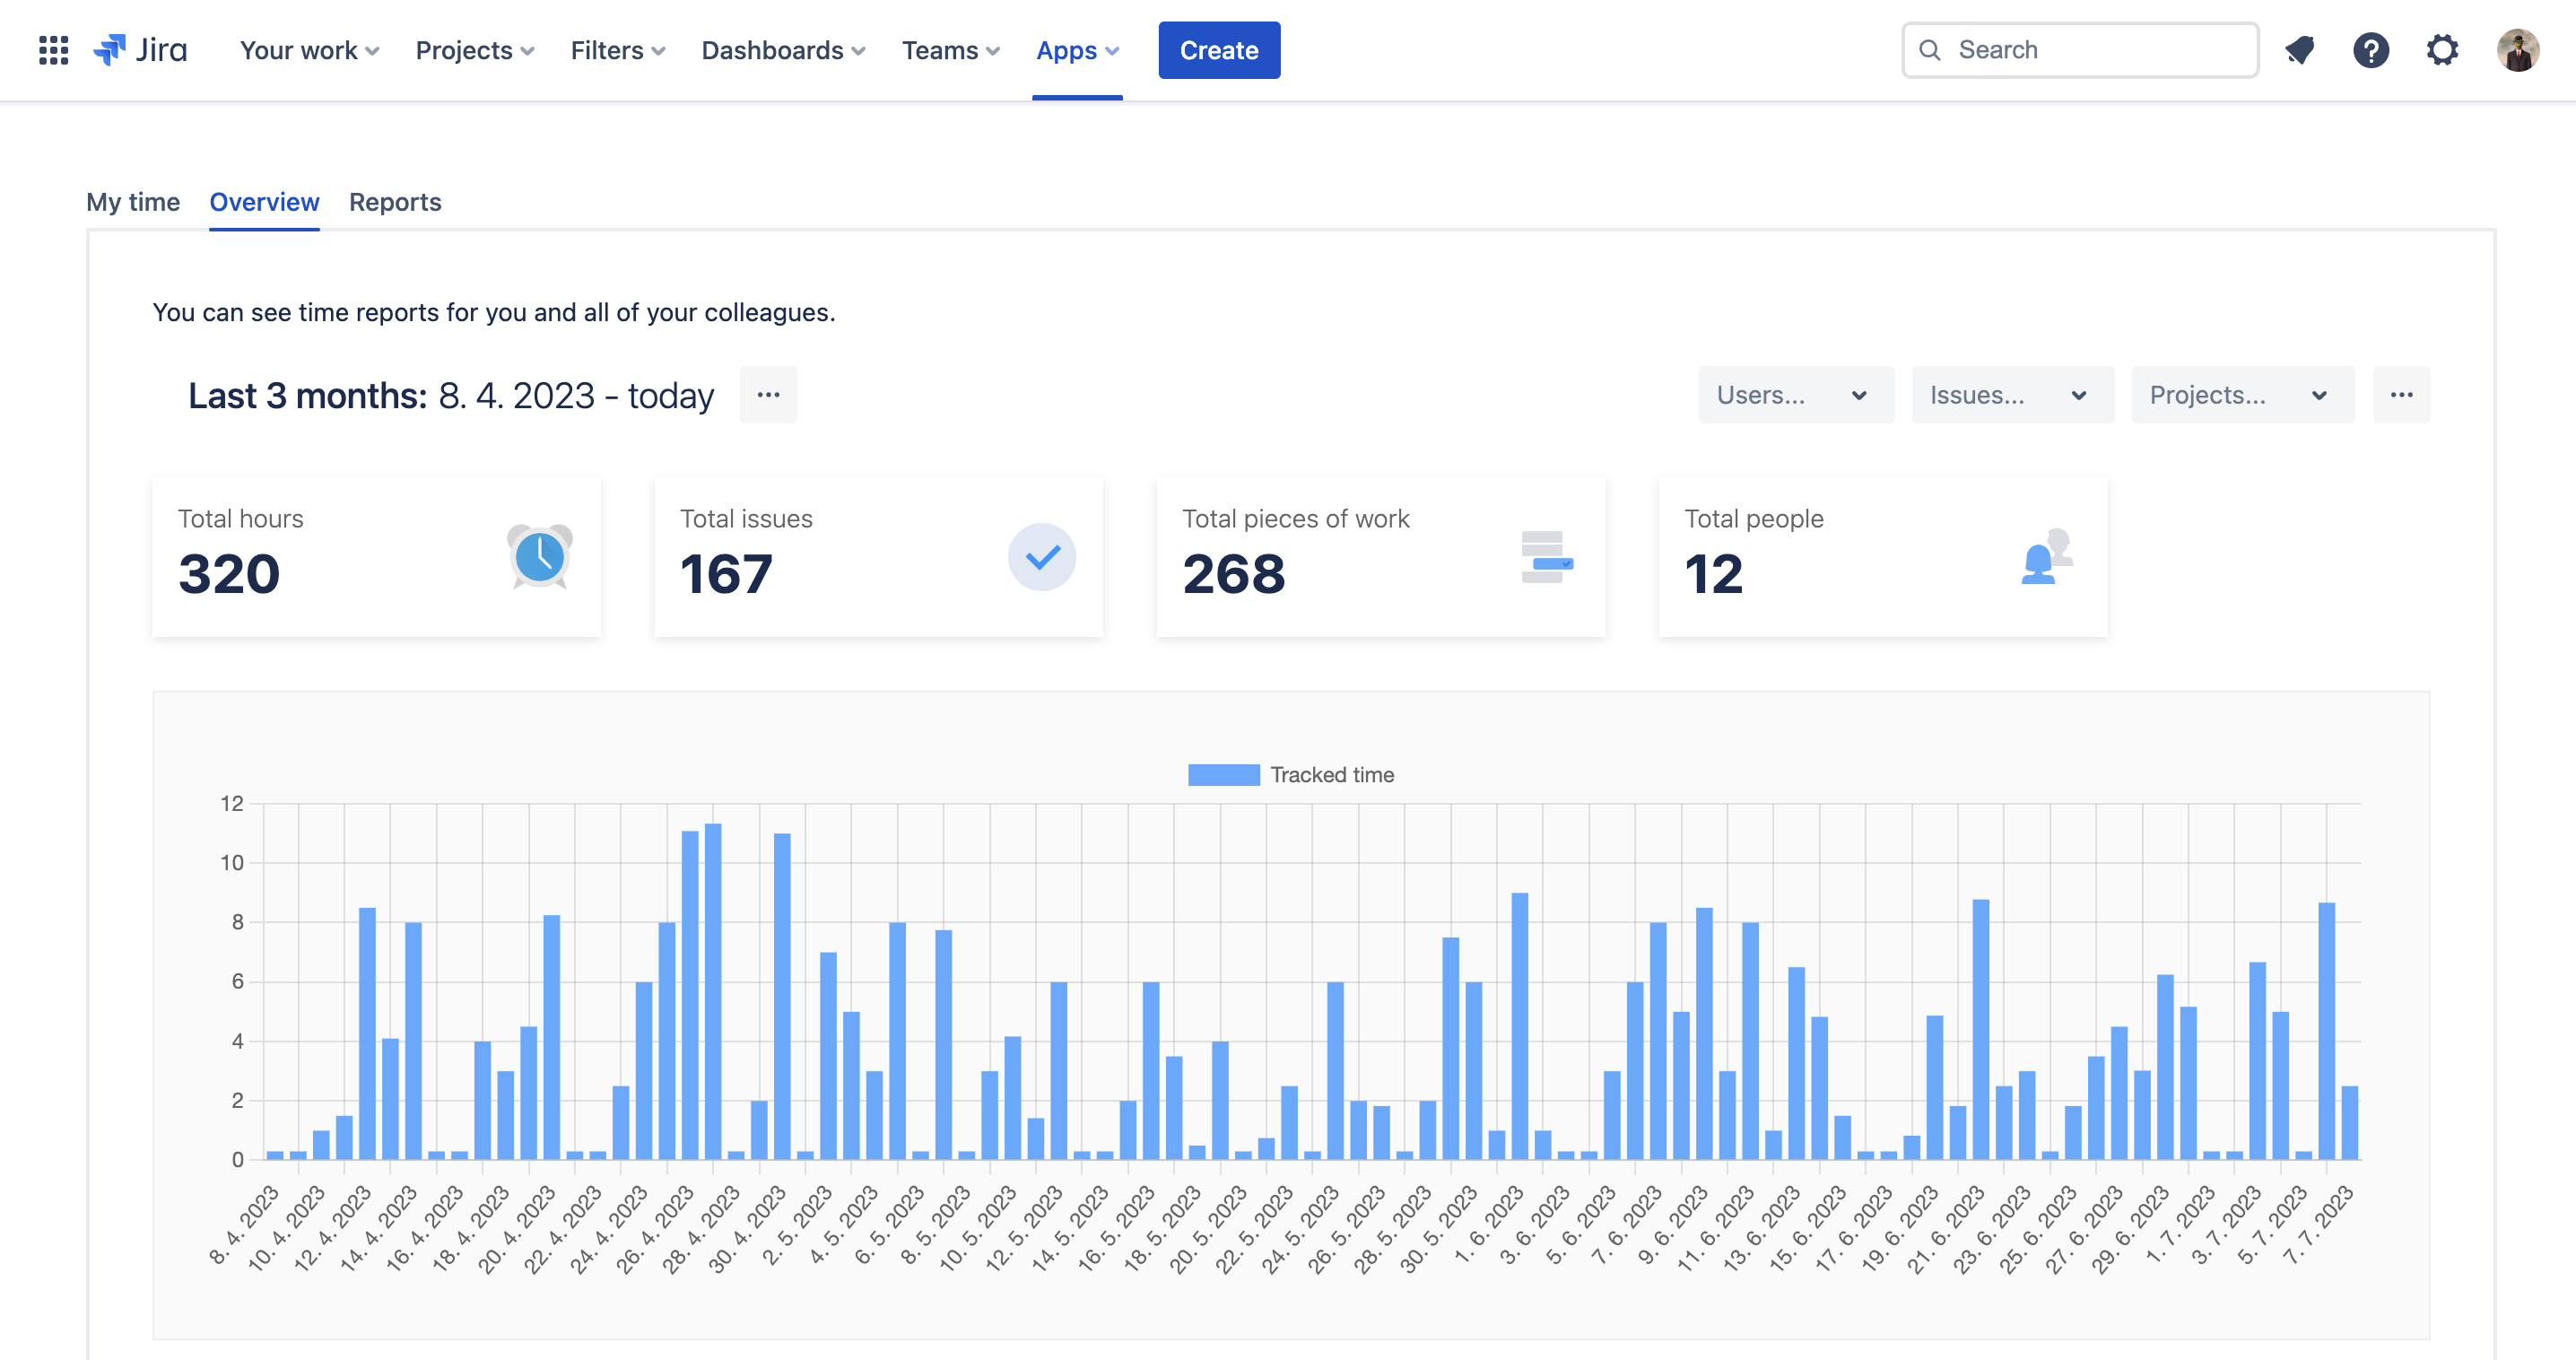This screenshot has width=2576, height=1360.
Task: Click the total pieces of work stack icon
Action: click(x=1545, y=555)
